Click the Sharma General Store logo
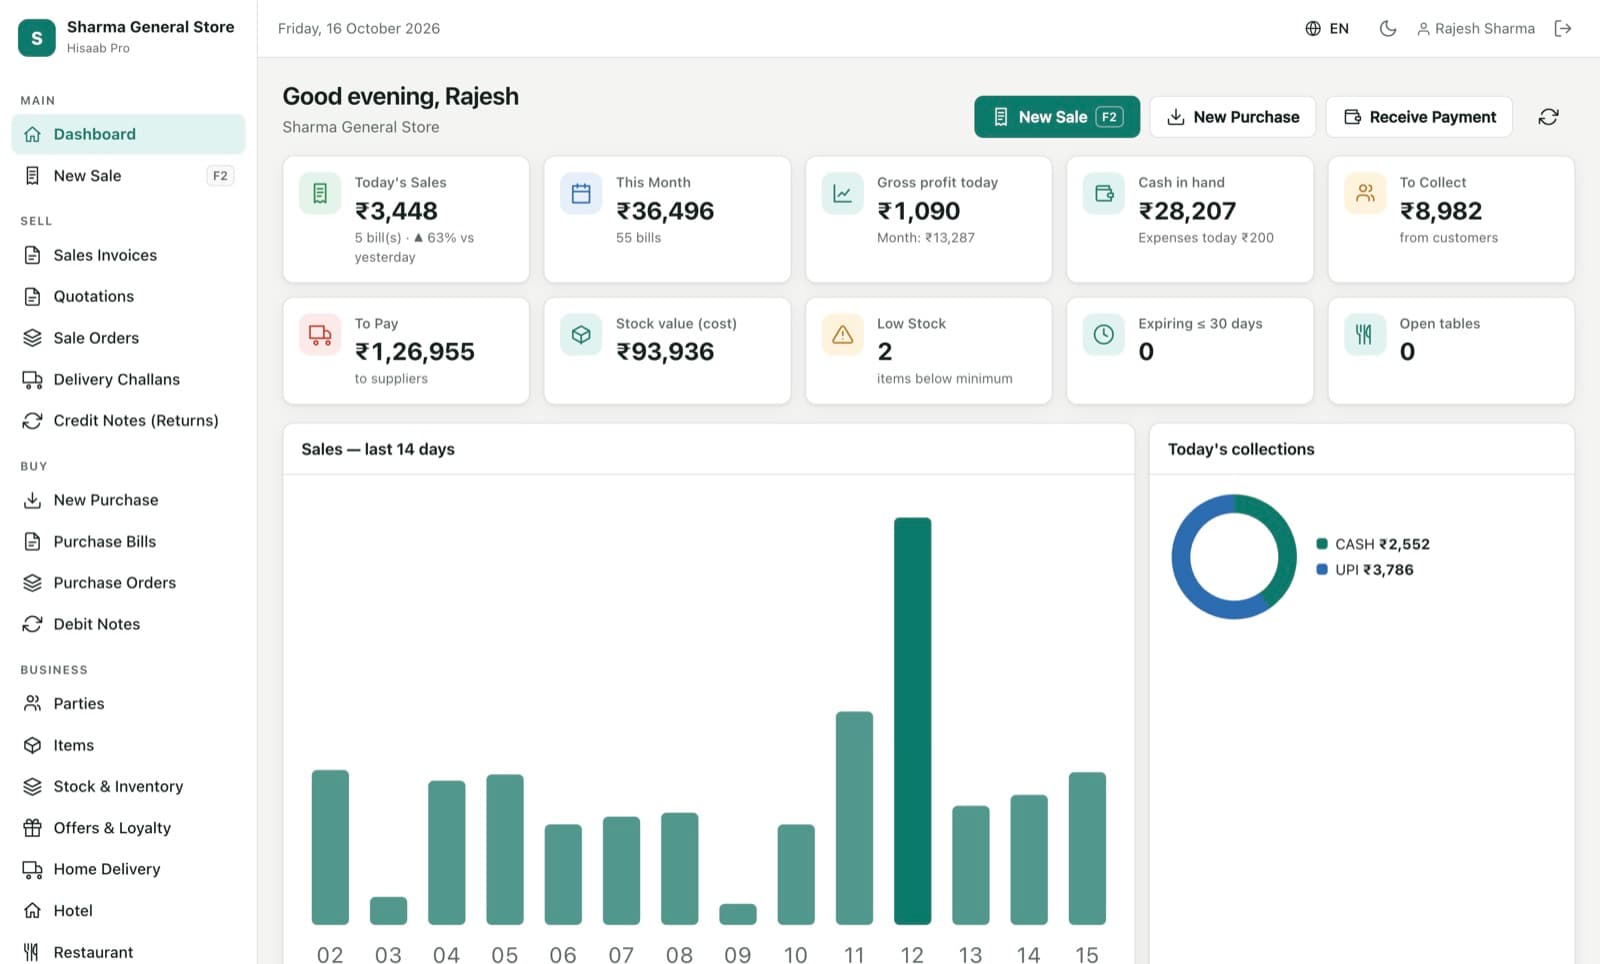This screenshot has height=964, width=1600. pos(37,38)
